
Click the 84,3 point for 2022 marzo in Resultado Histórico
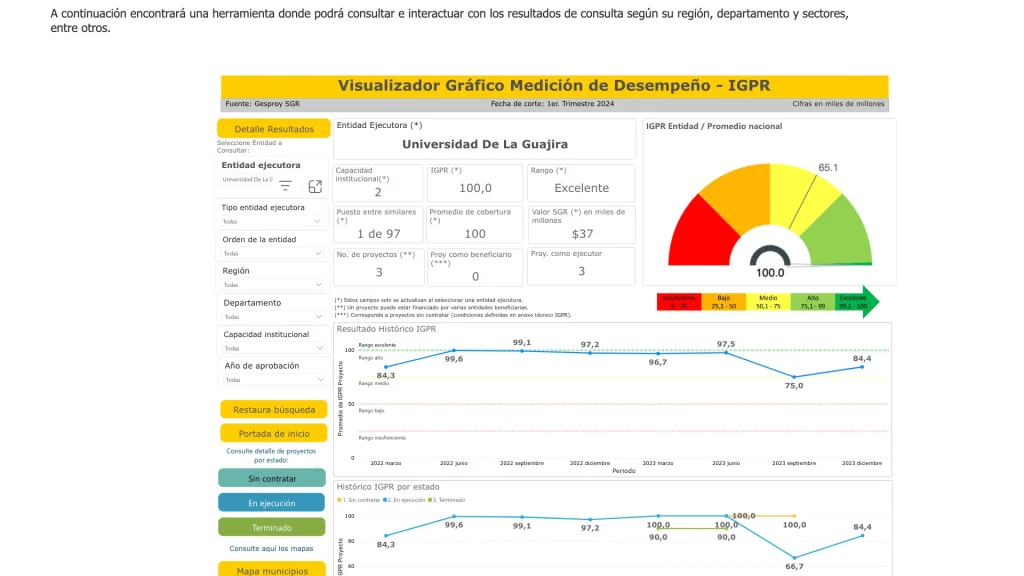coord(386,367)
